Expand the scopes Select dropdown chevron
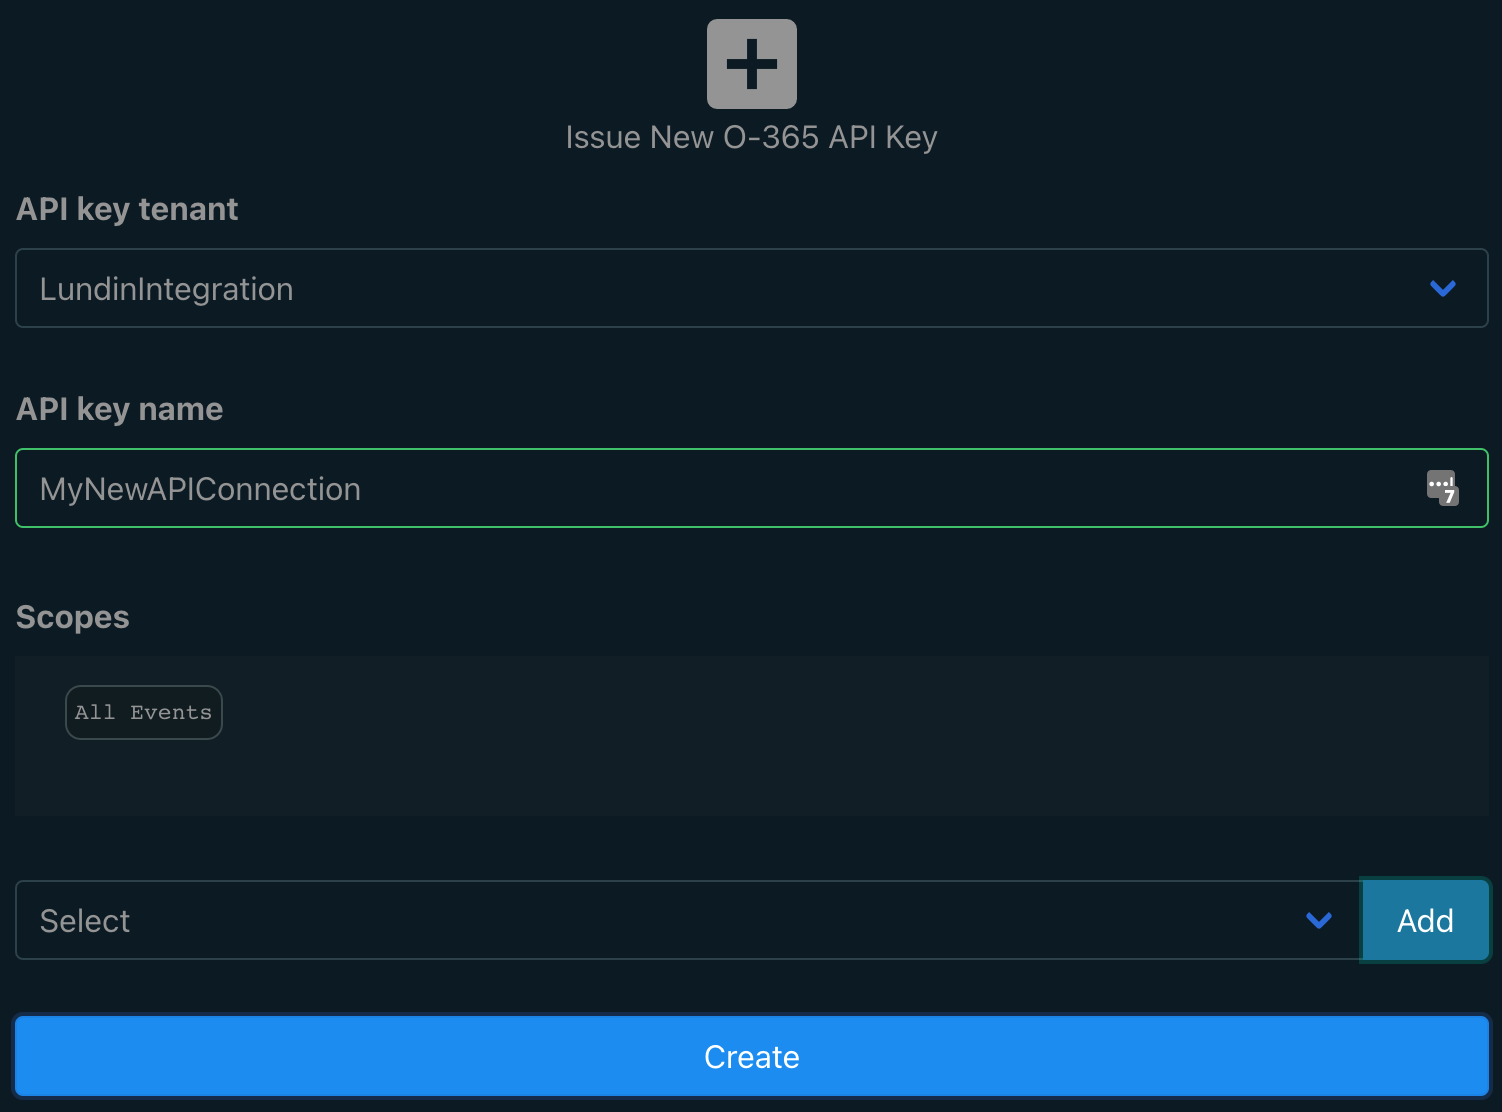Screen dimensions: 1502x1112 click(x=1319, y=920)
